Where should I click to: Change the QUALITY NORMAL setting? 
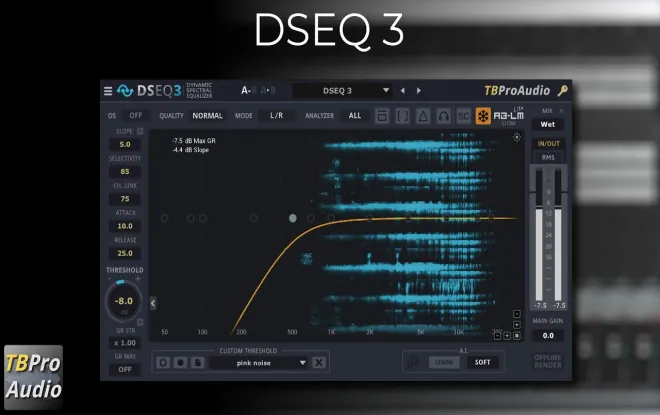click(x=207, y=115)
